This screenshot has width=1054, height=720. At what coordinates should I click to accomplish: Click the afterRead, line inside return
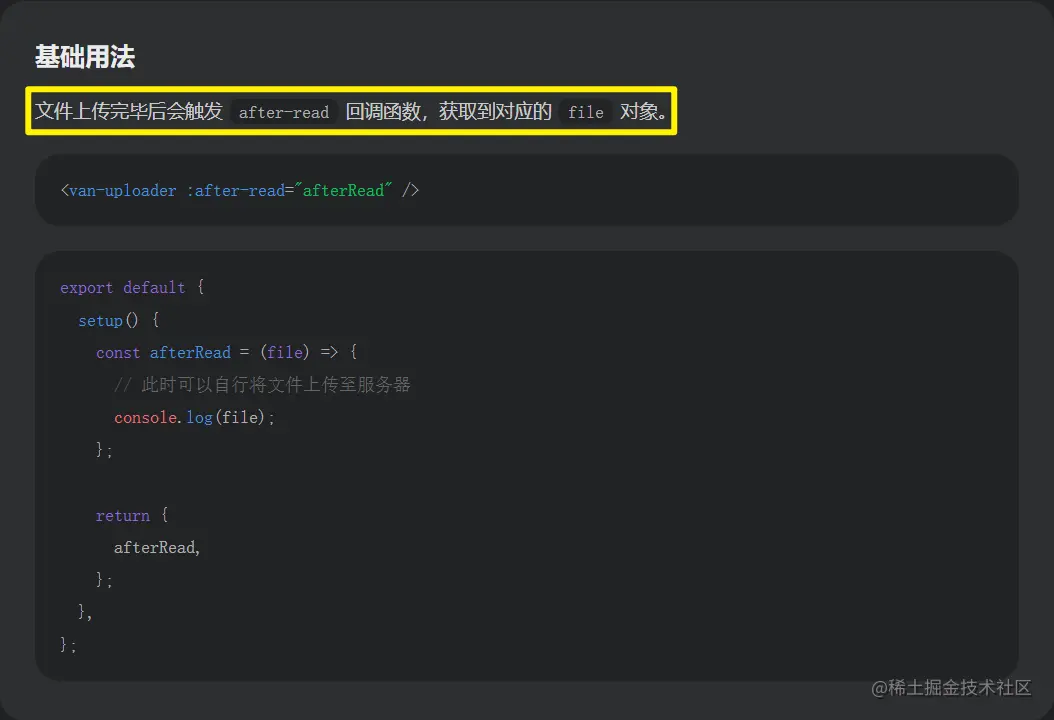click(157, 548)
